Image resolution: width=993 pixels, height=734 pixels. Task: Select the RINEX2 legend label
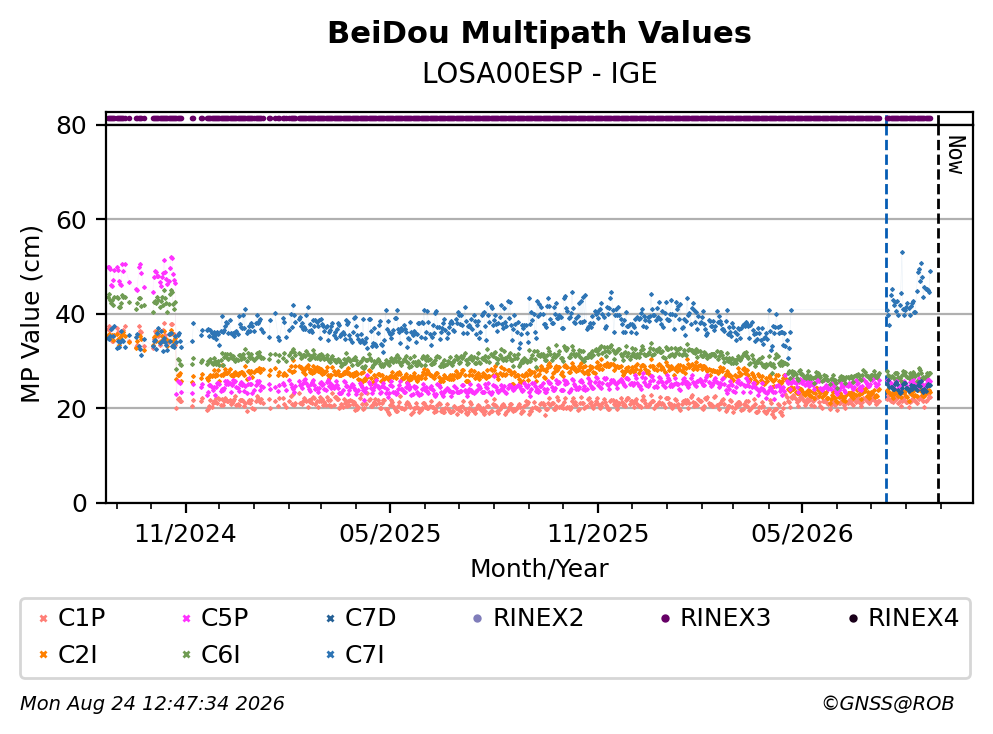coord(538,617)
